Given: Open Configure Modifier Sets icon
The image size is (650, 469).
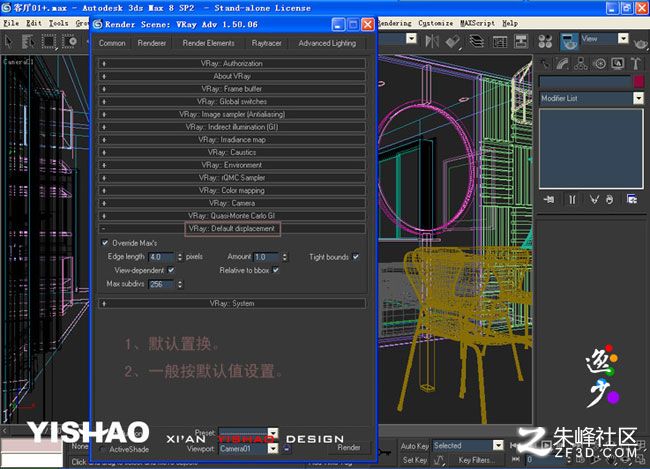Looking at the screenshot, I should (x=632, y=199).
